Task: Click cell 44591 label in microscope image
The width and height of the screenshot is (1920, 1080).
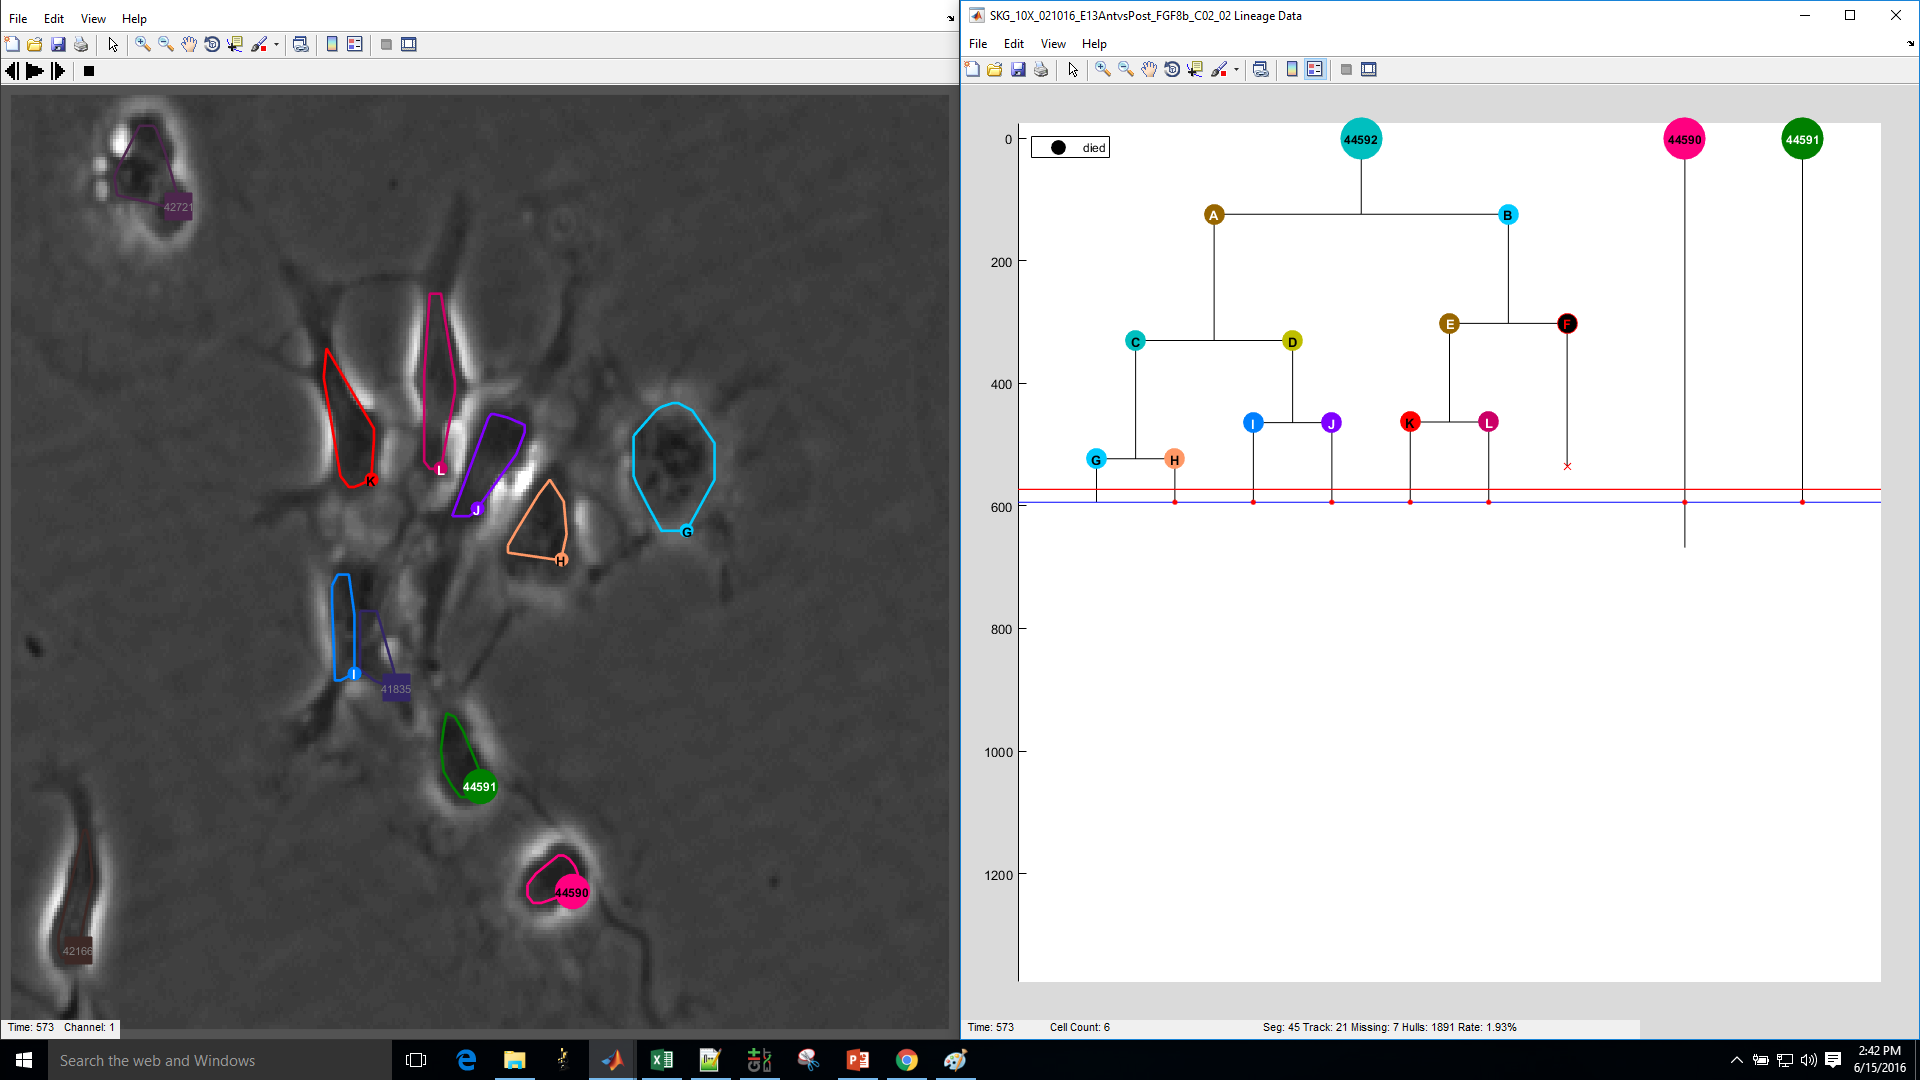Action: pos(479,786)
